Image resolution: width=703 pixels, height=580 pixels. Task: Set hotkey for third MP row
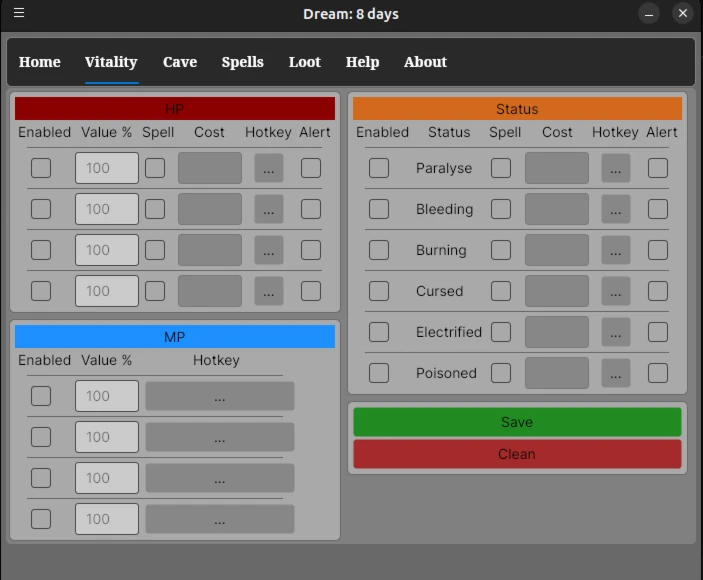[x=220, y=478]
